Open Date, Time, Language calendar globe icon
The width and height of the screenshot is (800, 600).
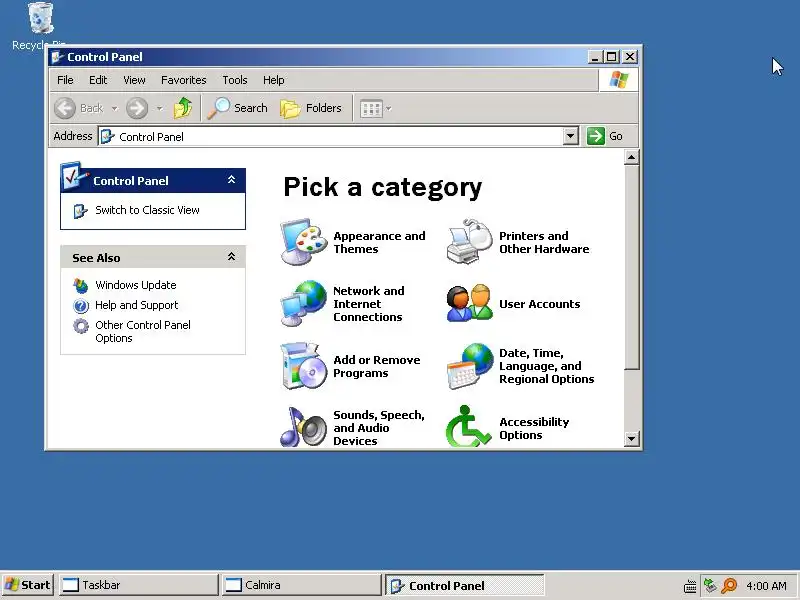pos(469,366)
